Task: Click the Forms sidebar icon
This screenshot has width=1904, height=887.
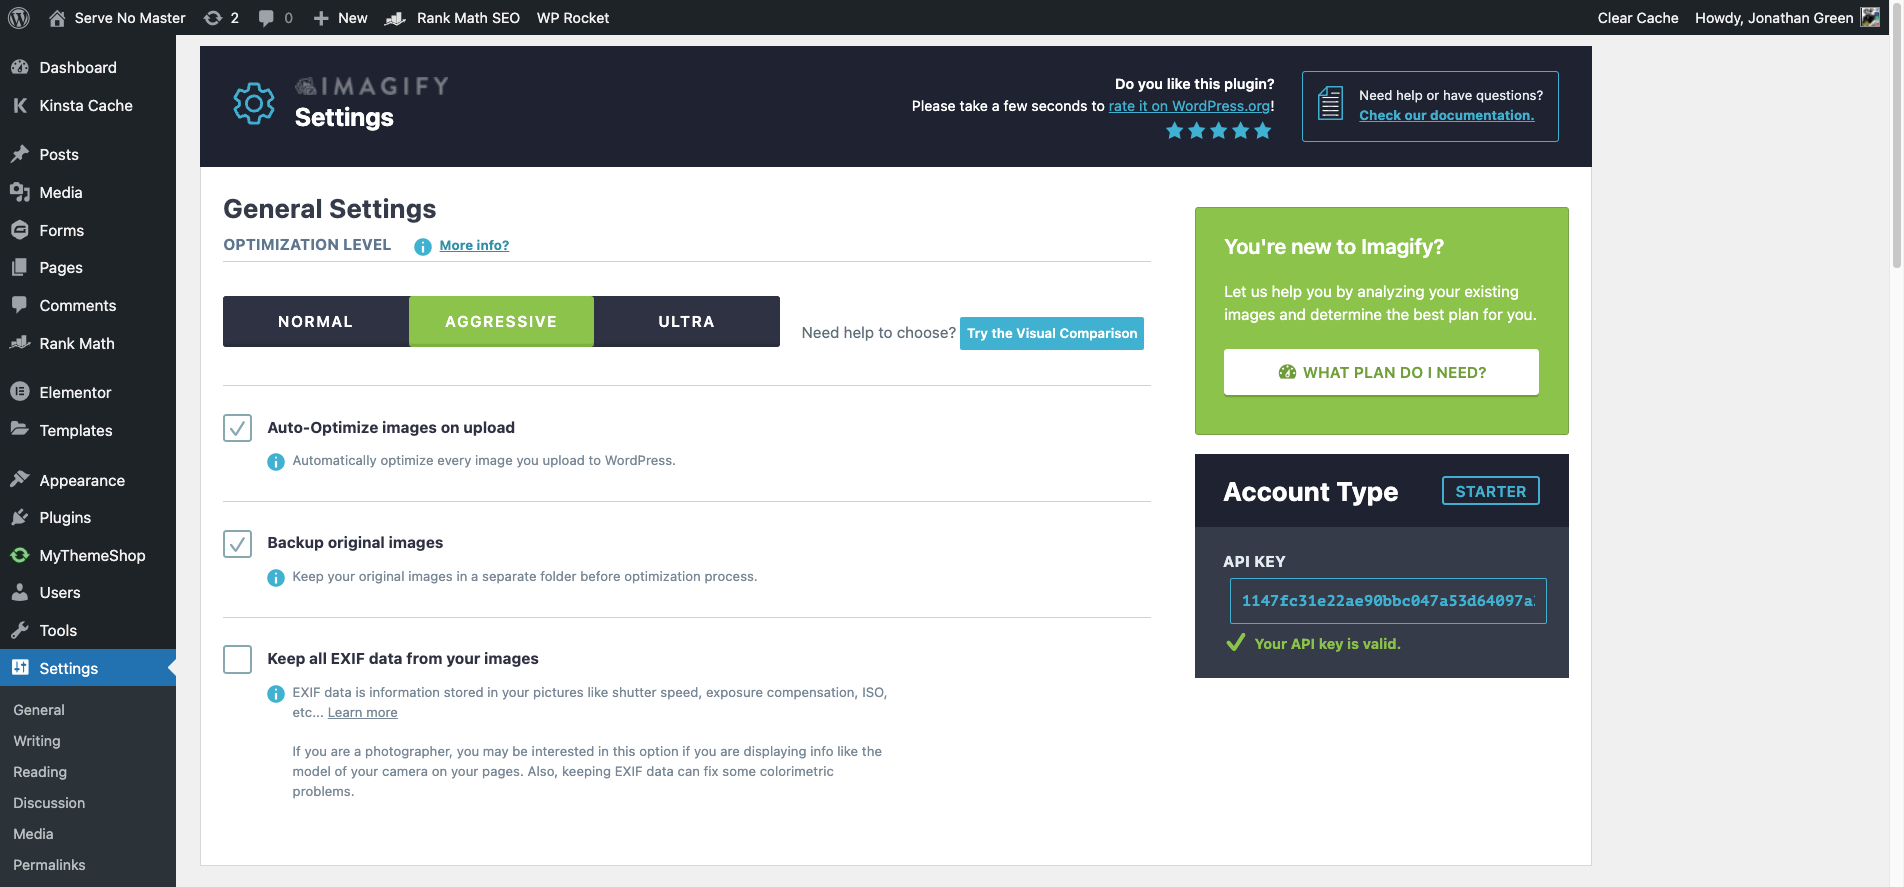Action: 20,230
